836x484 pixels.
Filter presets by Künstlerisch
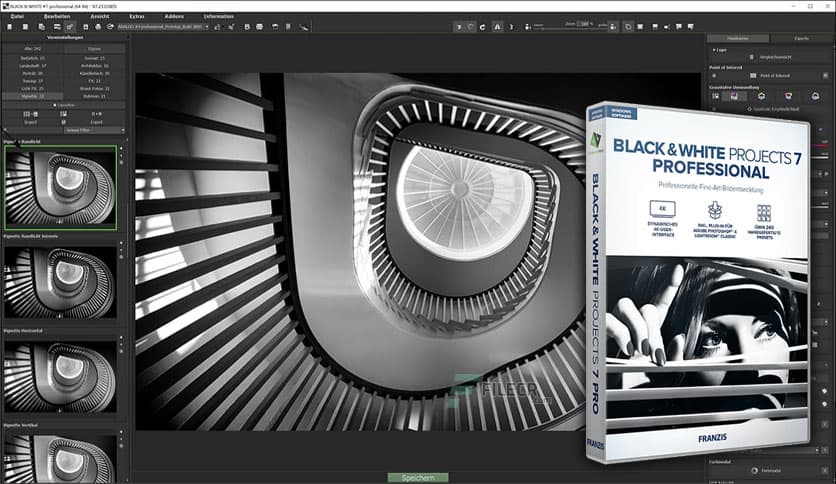point(94,73)
